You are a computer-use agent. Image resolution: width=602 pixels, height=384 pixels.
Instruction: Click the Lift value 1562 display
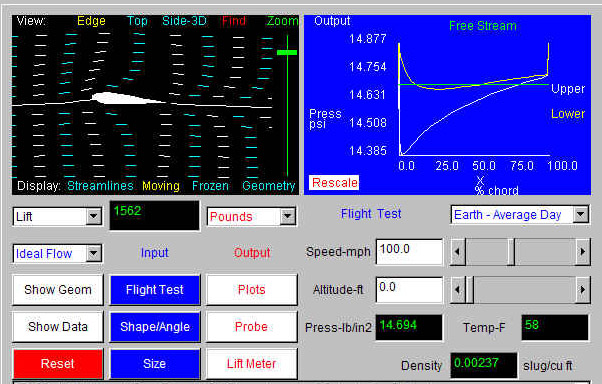tap(155, 215)
